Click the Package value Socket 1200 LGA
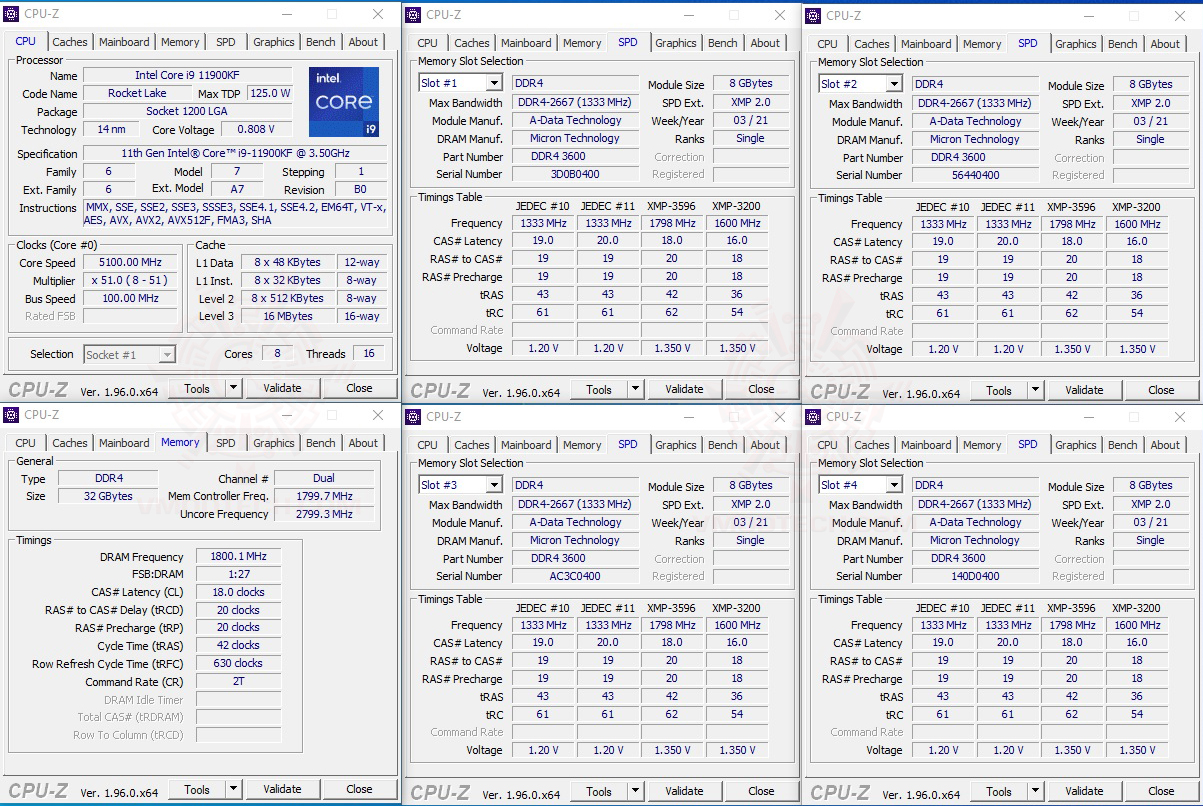Image resolution: width=1203 pixels, height=806 pixels. click(x=187, y=111)
